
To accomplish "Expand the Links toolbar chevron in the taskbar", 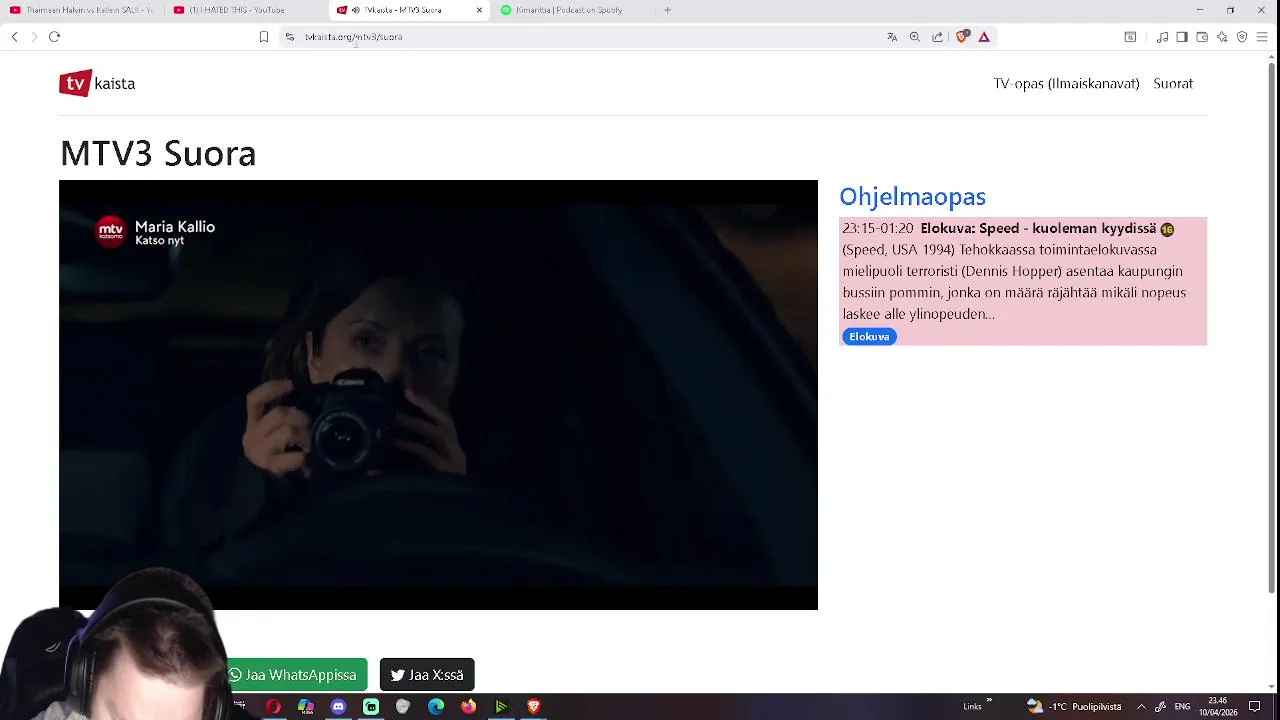I will coord(989,702).
